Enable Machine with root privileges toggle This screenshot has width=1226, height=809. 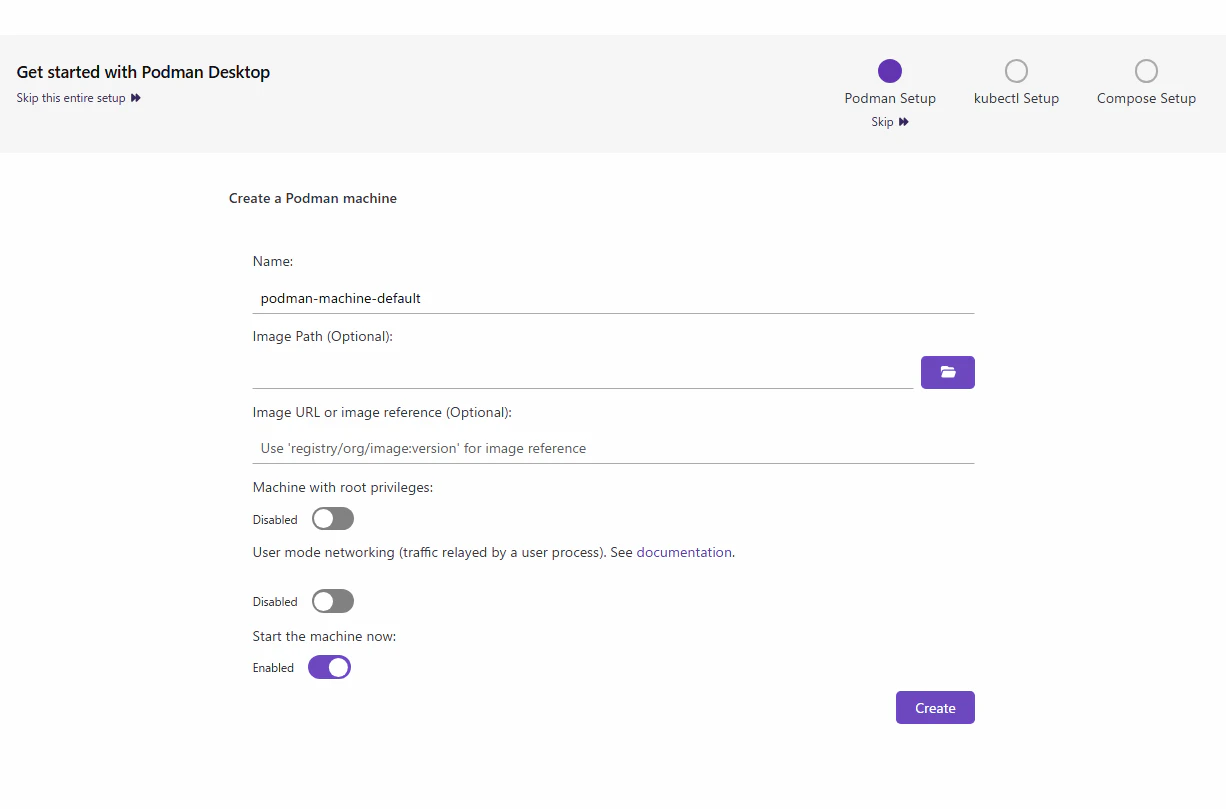[333, 519]
